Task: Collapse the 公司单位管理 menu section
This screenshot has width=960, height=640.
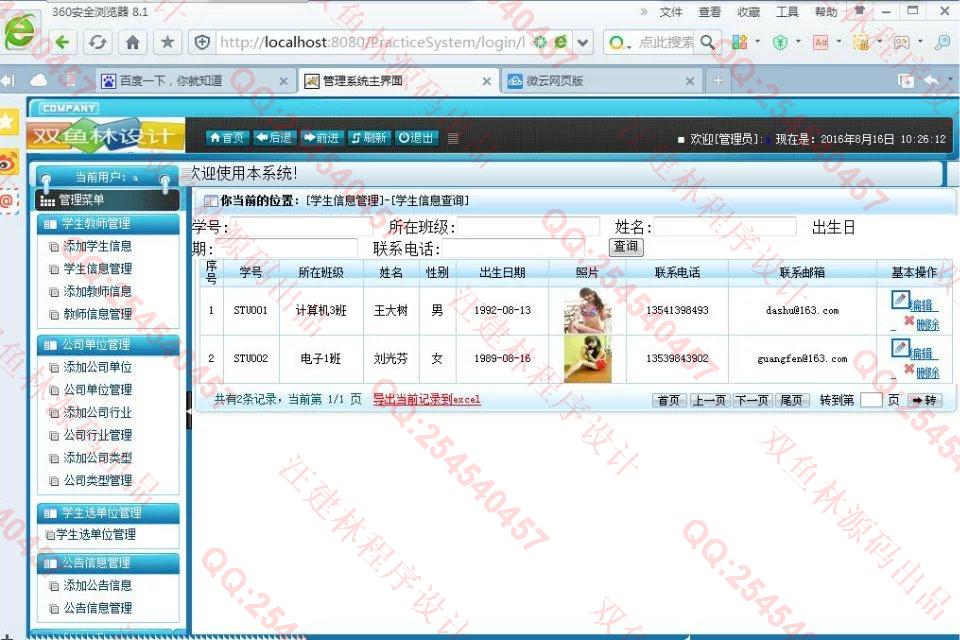Action: click(x=108, y=345)
